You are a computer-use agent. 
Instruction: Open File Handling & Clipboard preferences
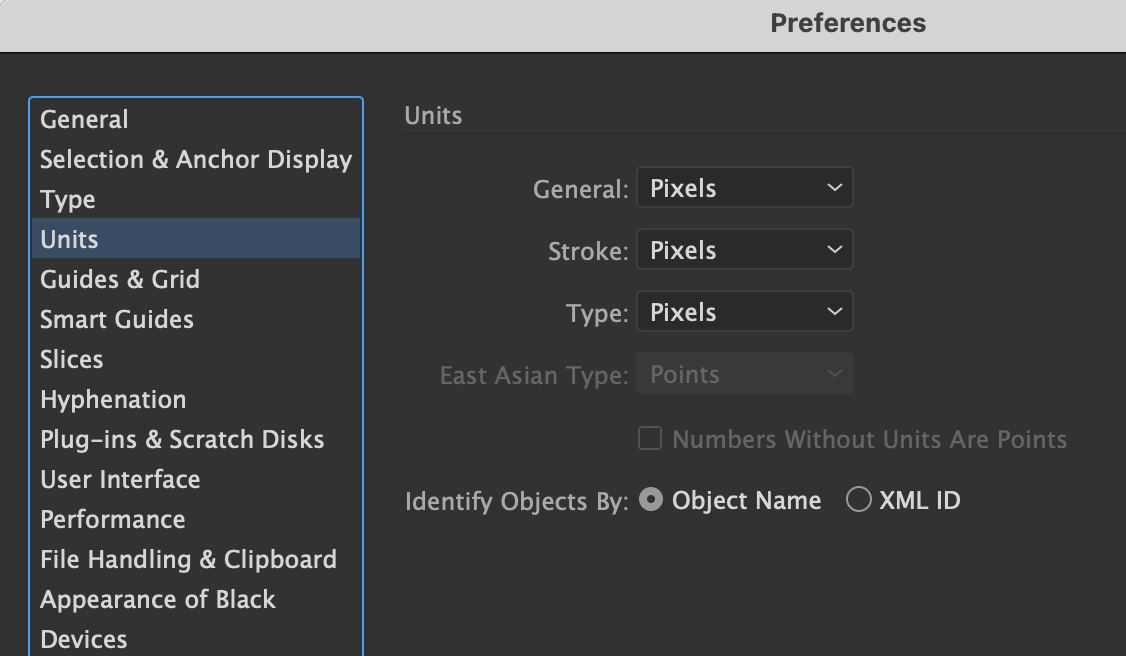[195, 560]
